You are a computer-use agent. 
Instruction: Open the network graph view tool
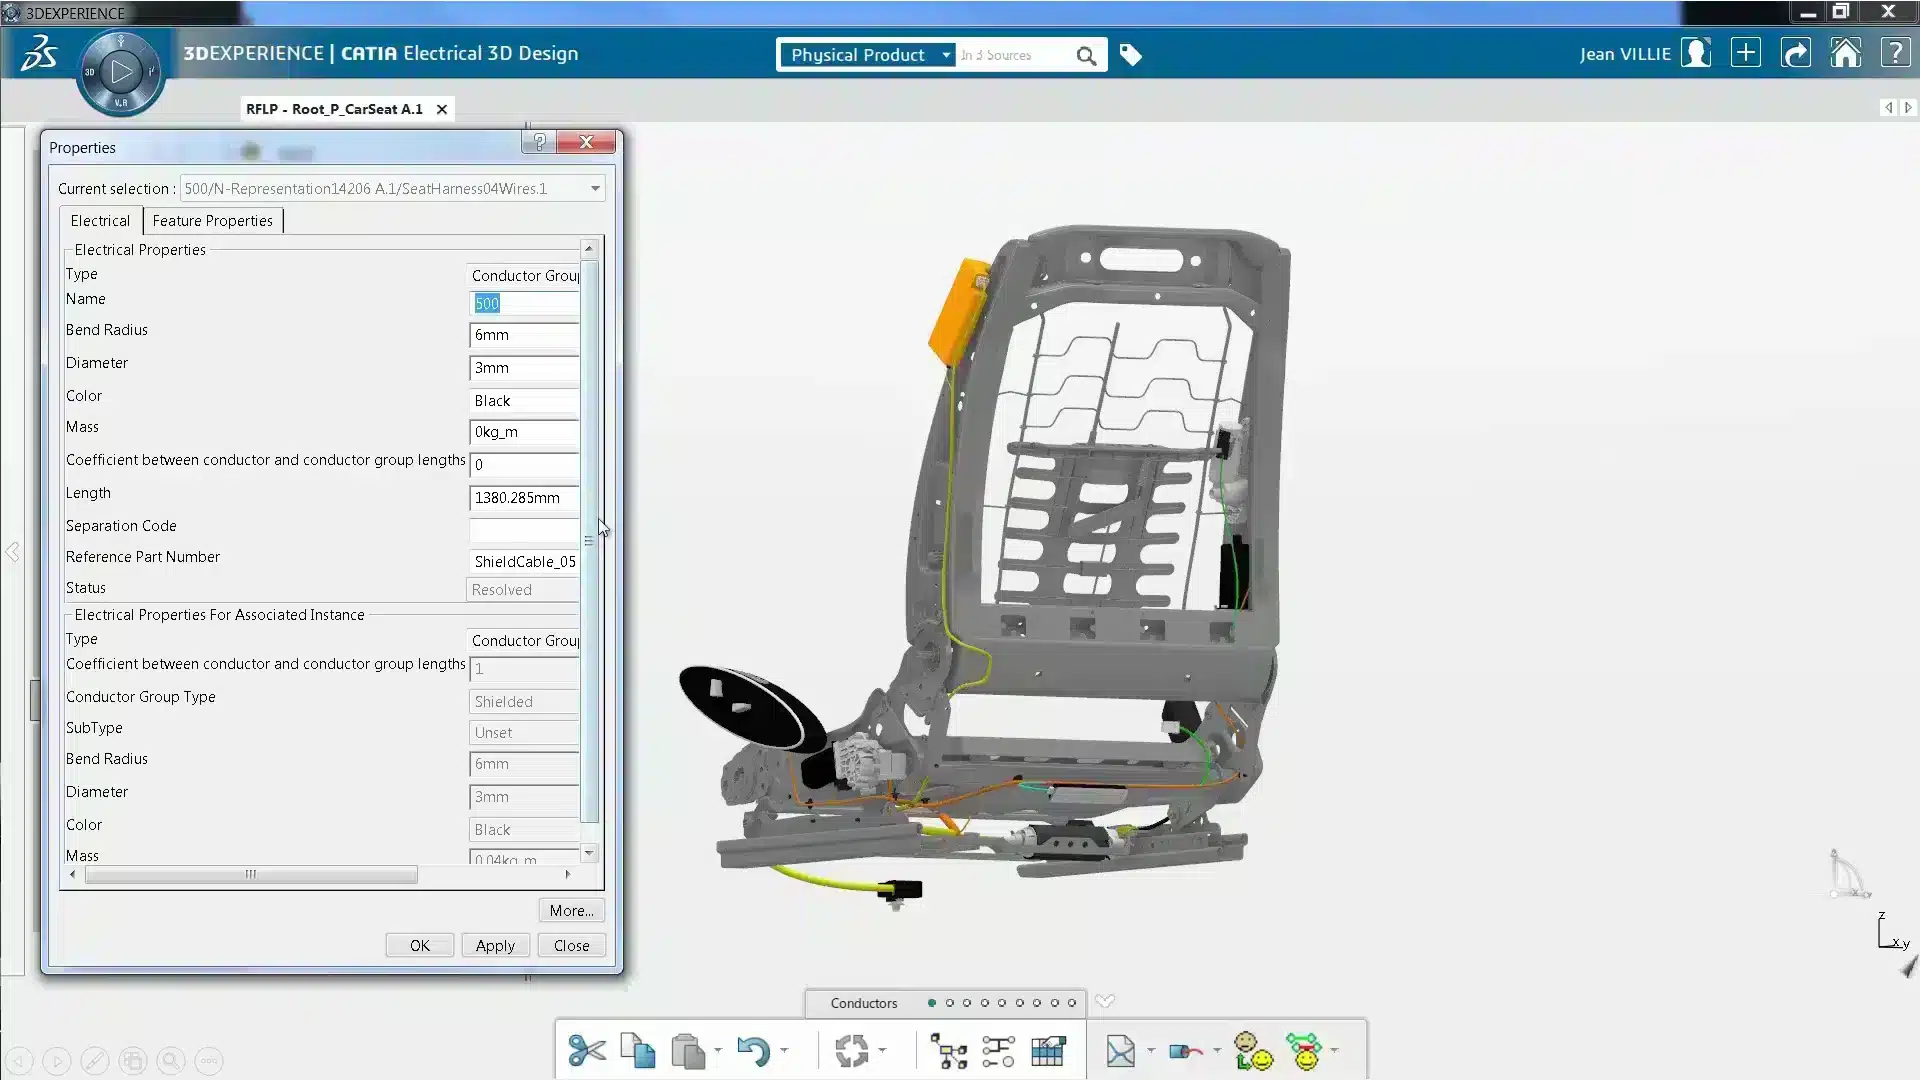tap(948, 1050)
